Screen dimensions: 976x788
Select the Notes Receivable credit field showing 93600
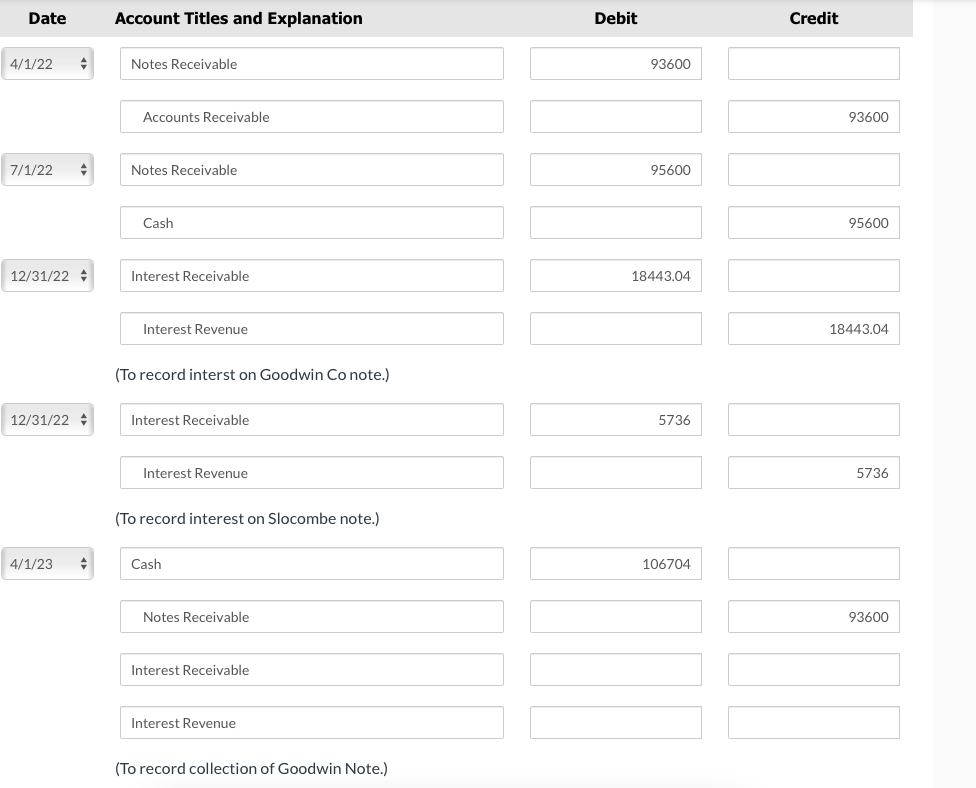click(813, 616)
